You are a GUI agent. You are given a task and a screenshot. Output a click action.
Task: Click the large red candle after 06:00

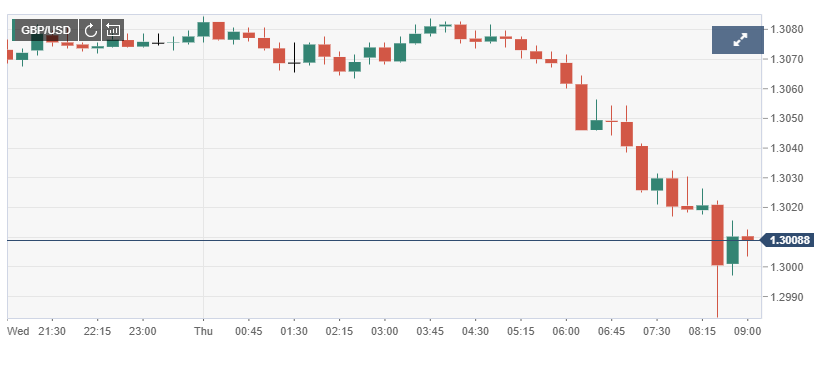(581, 107)
